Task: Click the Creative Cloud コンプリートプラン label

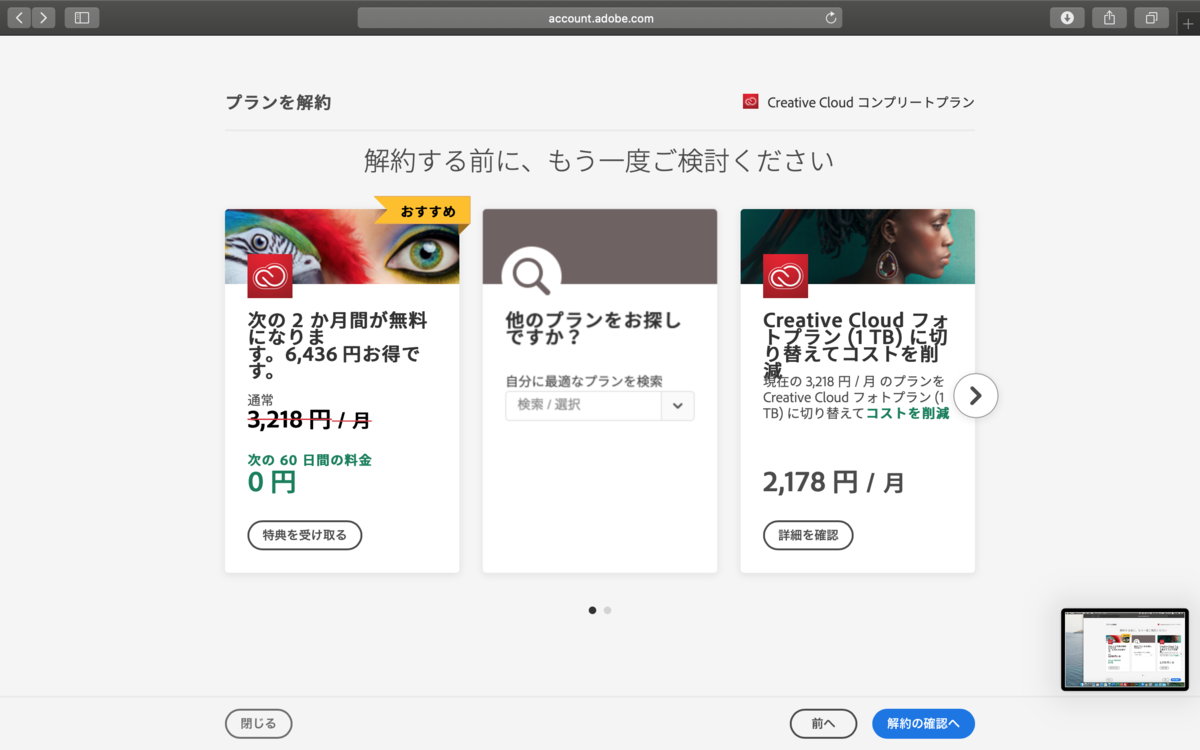Action: [x=870, y=102]
